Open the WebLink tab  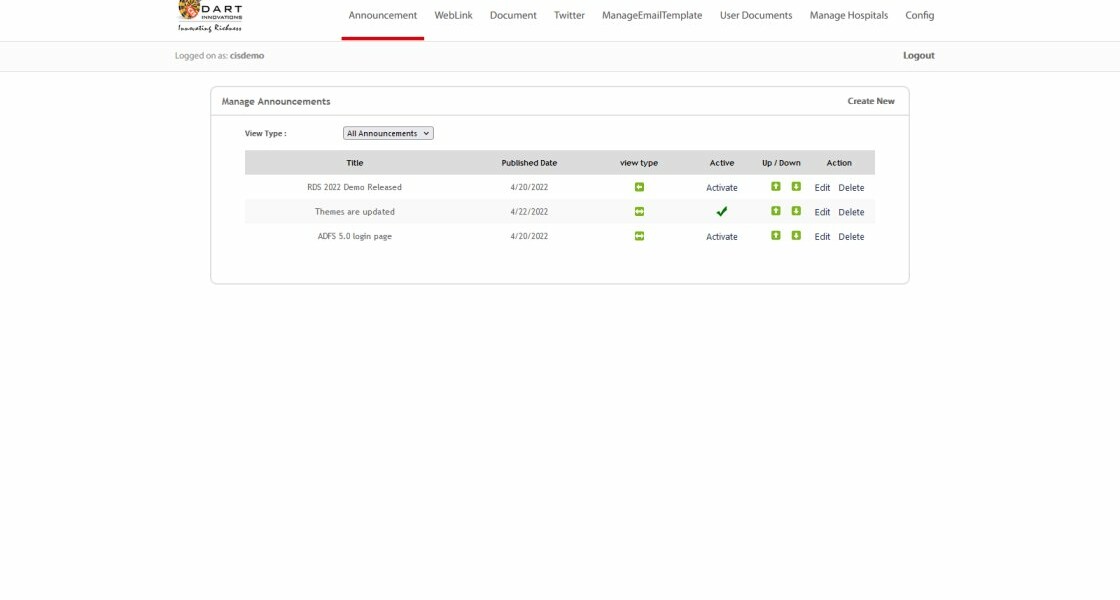point(453,16)
